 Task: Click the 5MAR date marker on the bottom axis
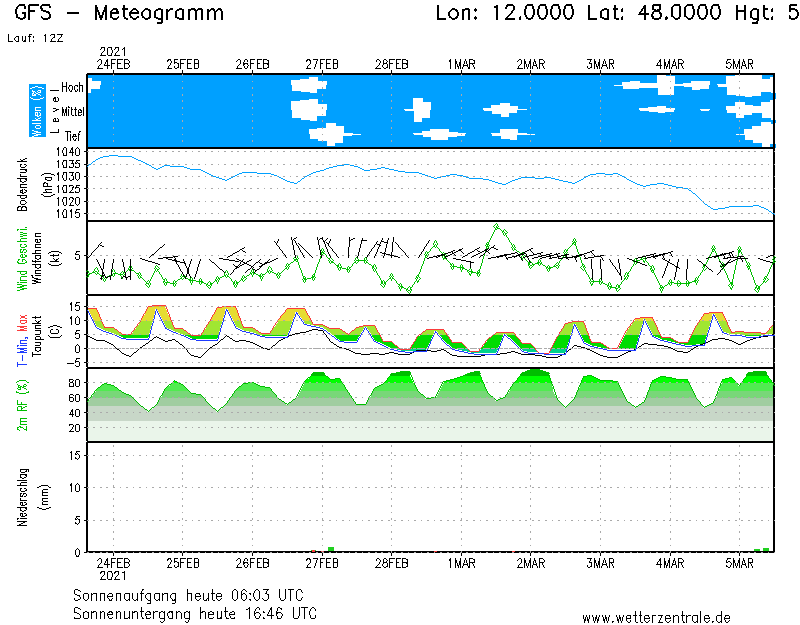tap(739, 563)
